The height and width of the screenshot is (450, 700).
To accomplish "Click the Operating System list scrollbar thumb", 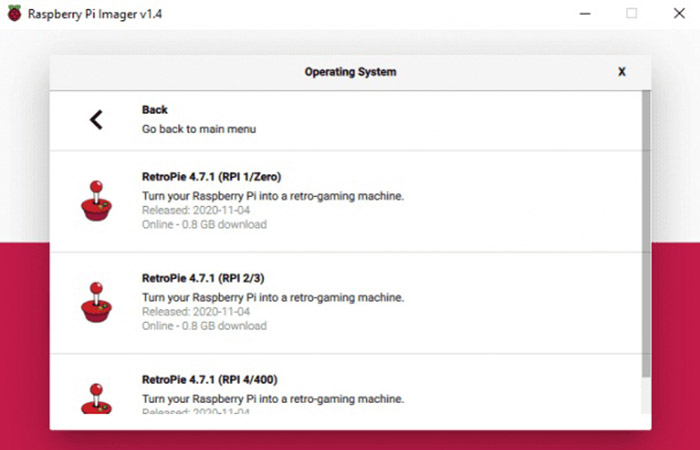I will coord(646,234).
